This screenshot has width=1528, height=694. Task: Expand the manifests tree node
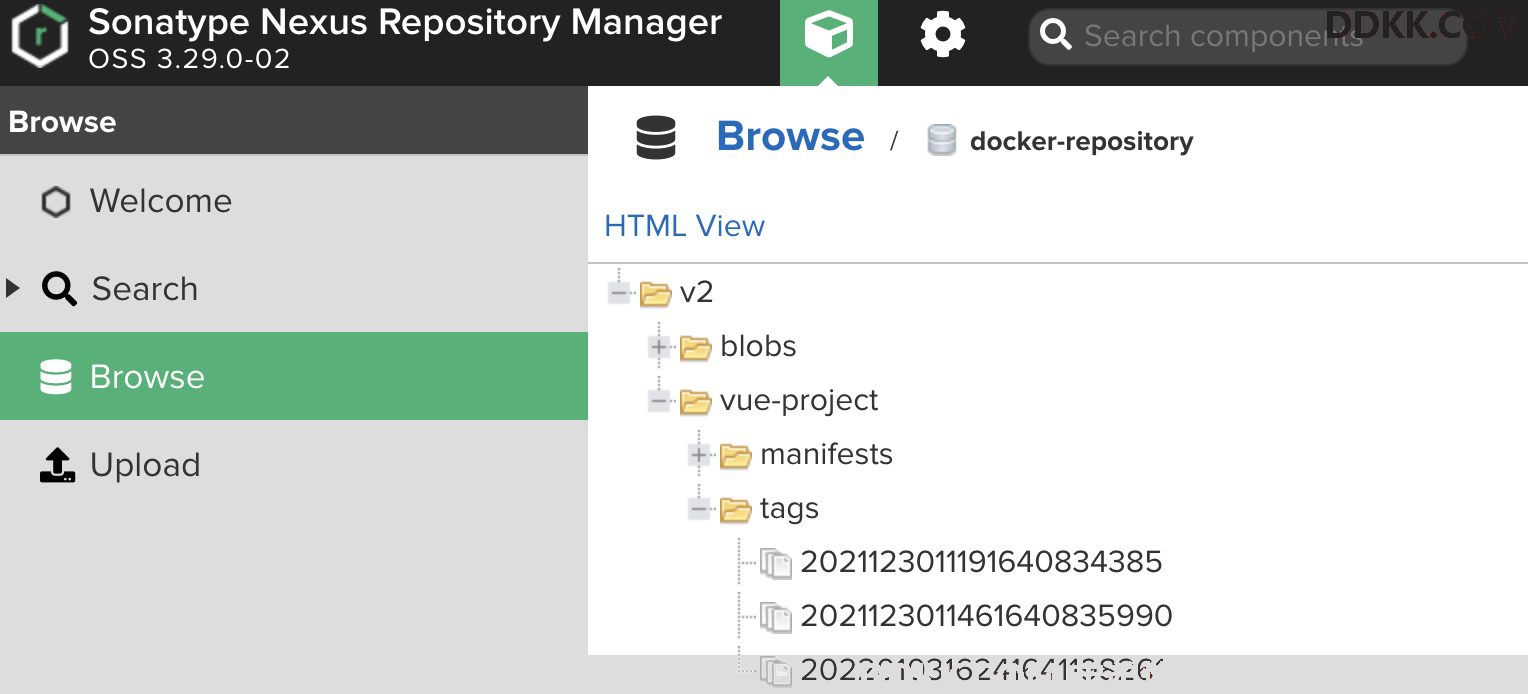(x=700, y=455)
